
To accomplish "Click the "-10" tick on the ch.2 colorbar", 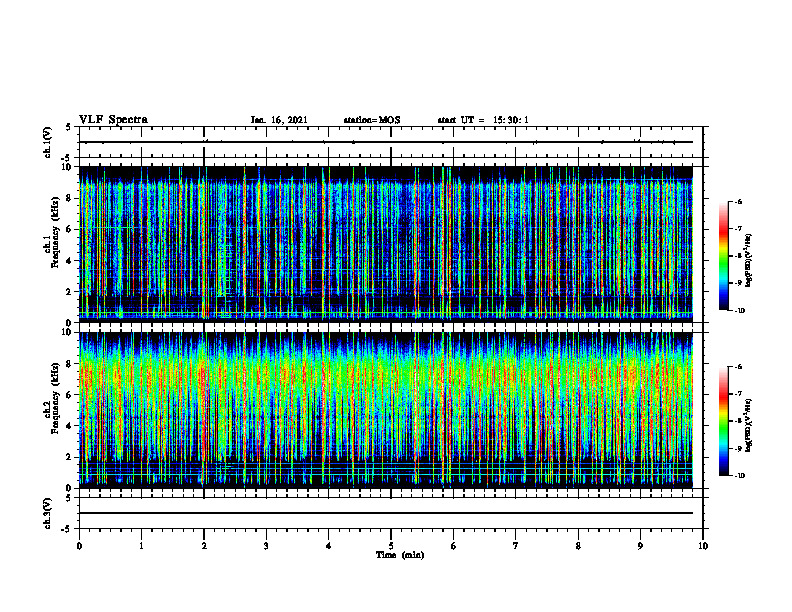I will 740,476.
